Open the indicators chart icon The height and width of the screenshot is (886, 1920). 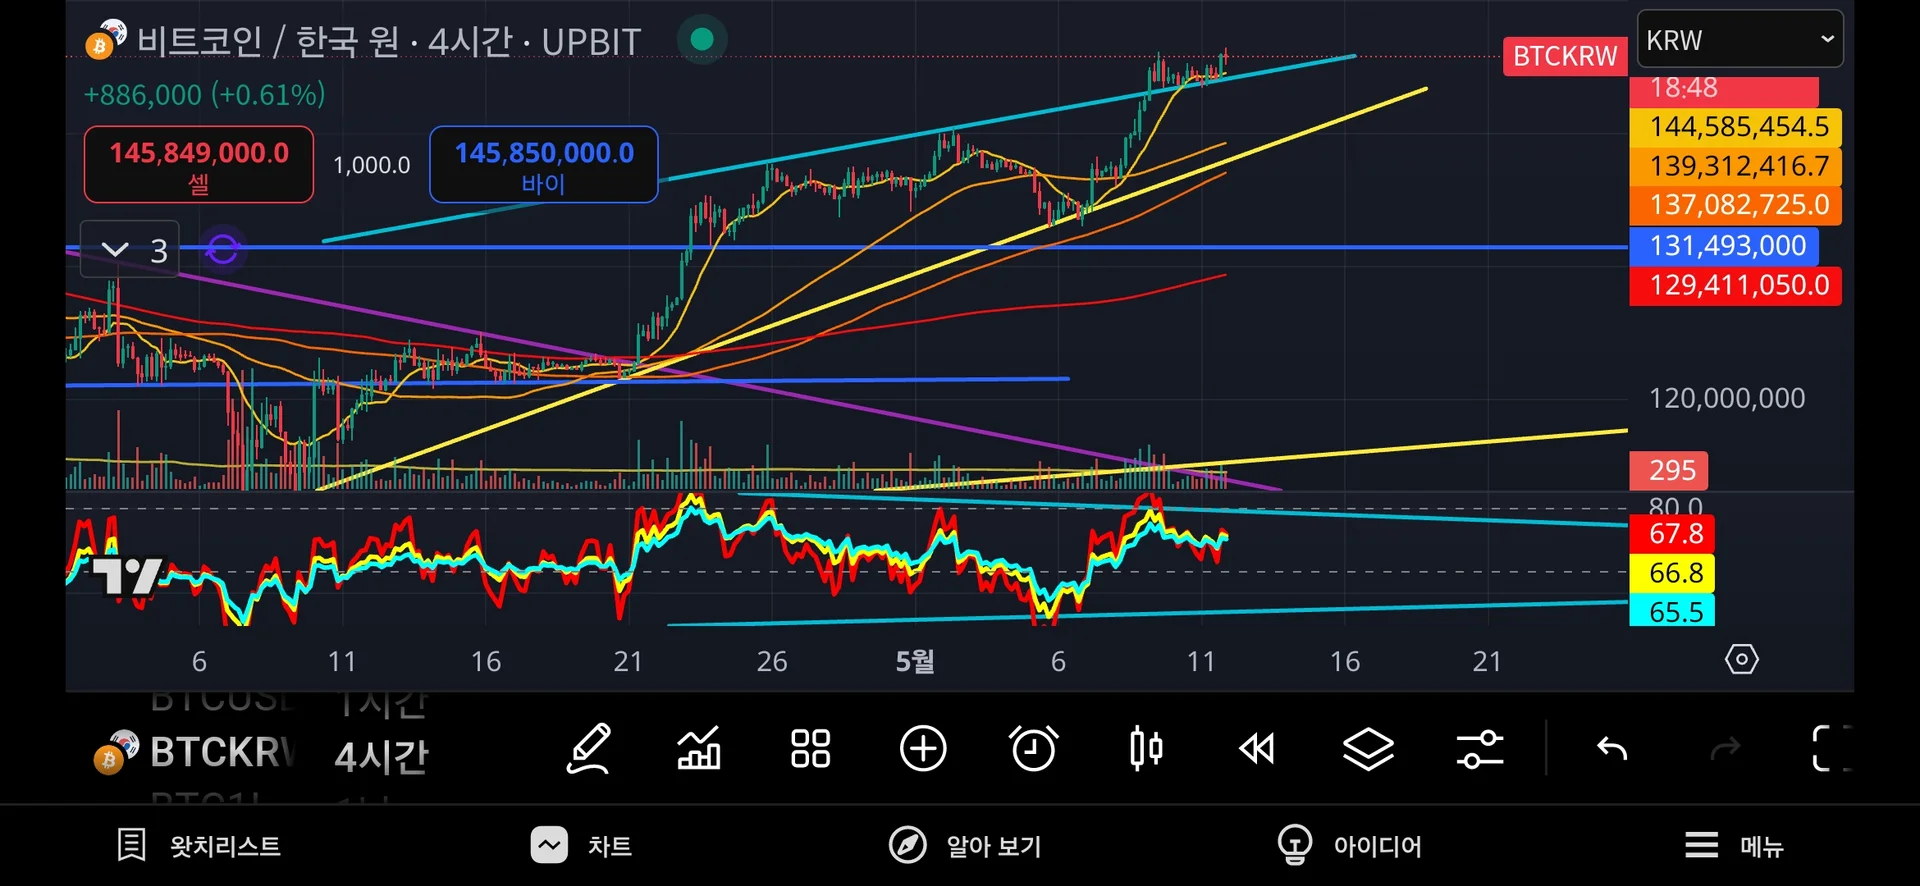click(699, 748)
